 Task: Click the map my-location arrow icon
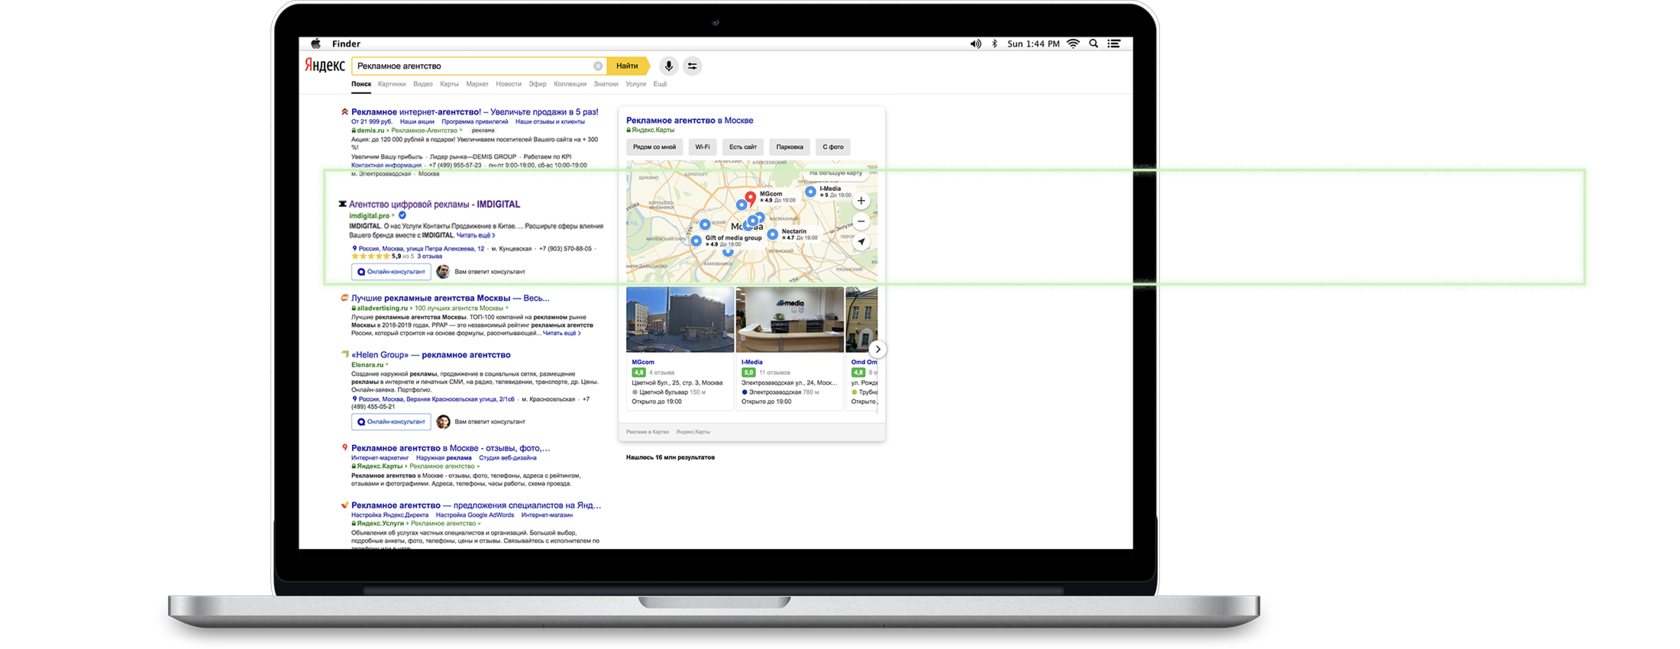pyautogui.click(x=861, y=242)
